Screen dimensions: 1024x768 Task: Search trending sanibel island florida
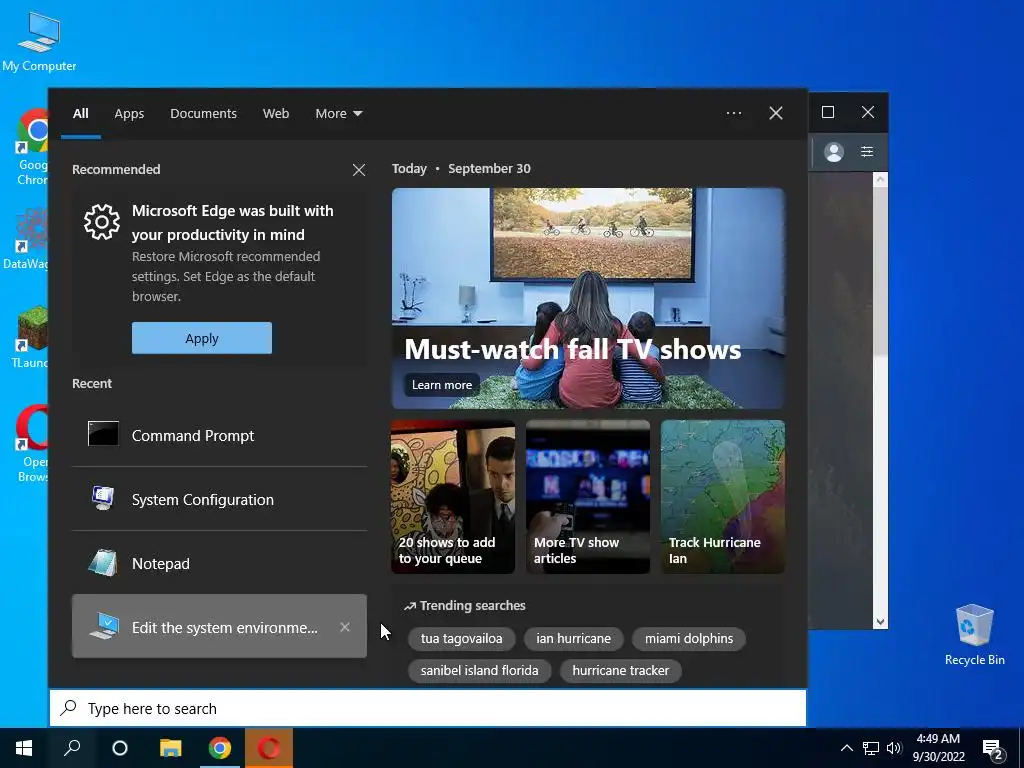pos(479,671)
